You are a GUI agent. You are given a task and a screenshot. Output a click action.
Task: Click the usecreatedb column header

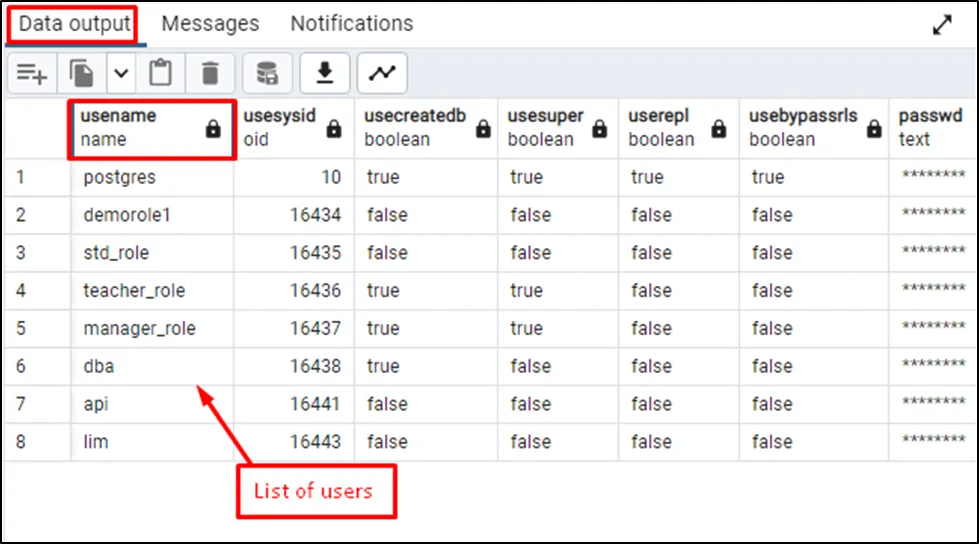(x=415, y=128)
